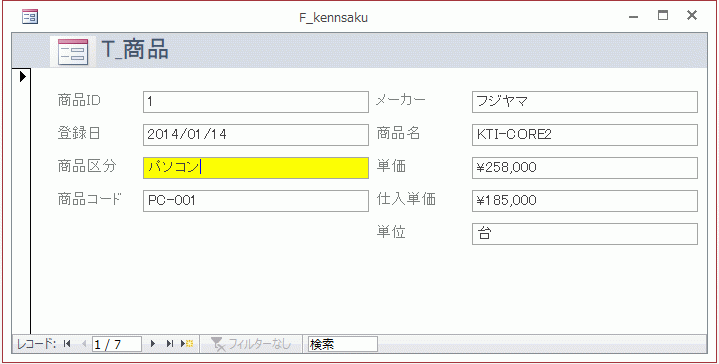The width and height of the screenshot is (719, 364).
Task: Click the F_kennsaku window title
Action: tap(333, 18)
